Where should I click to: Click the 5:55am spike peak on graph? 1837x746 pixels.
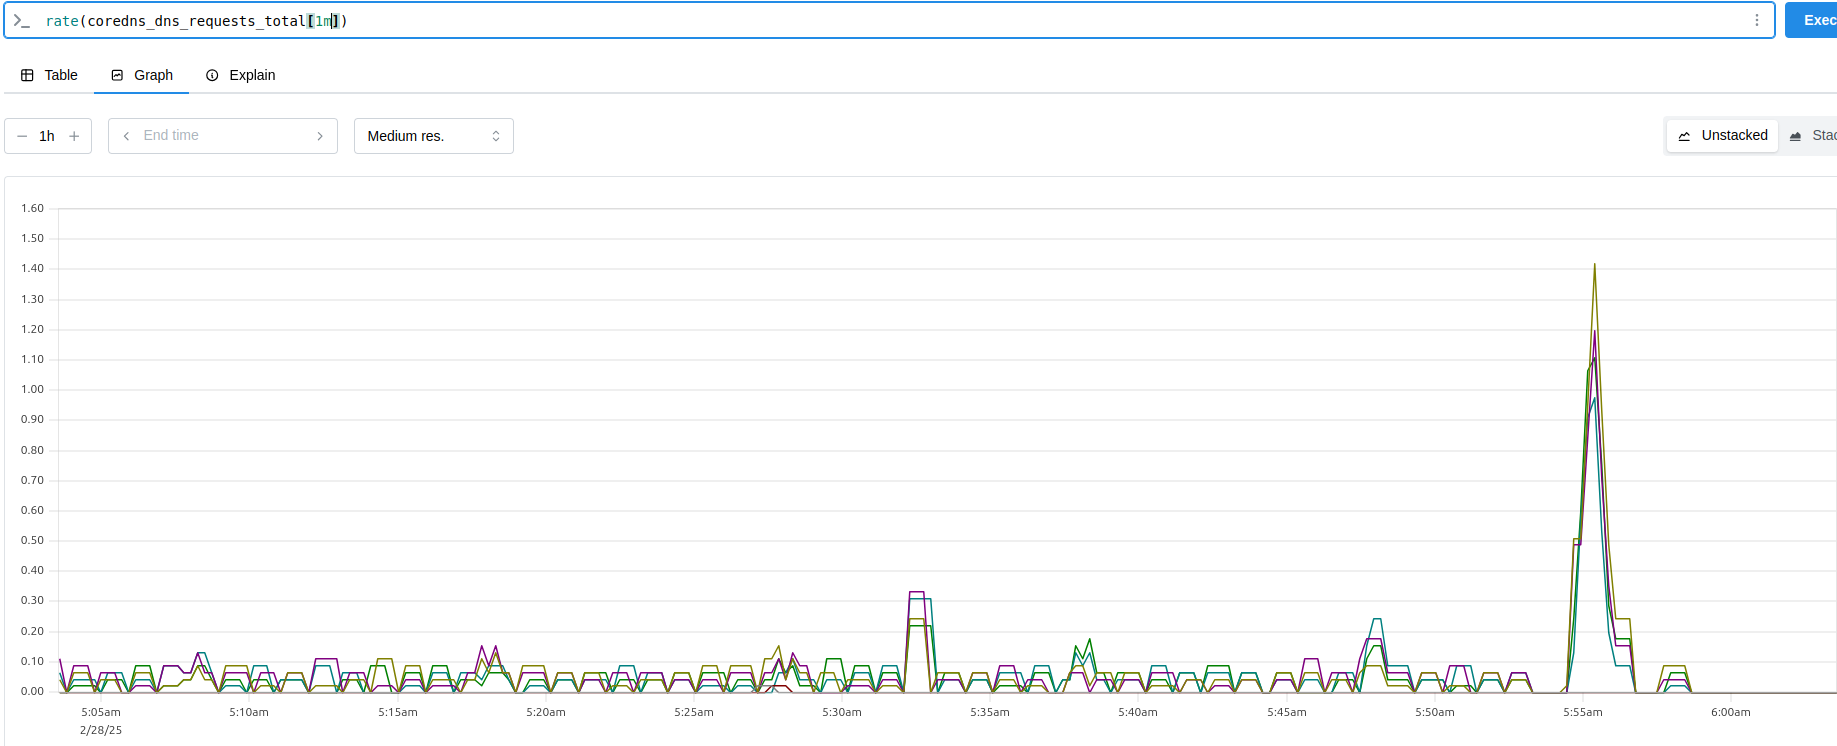(1594, 265)
